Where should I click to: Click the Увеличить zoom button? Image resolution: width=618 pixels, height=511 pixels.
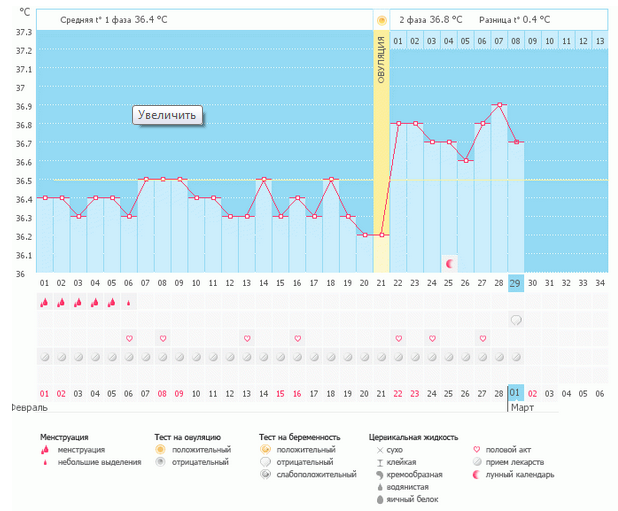[168, 115]
